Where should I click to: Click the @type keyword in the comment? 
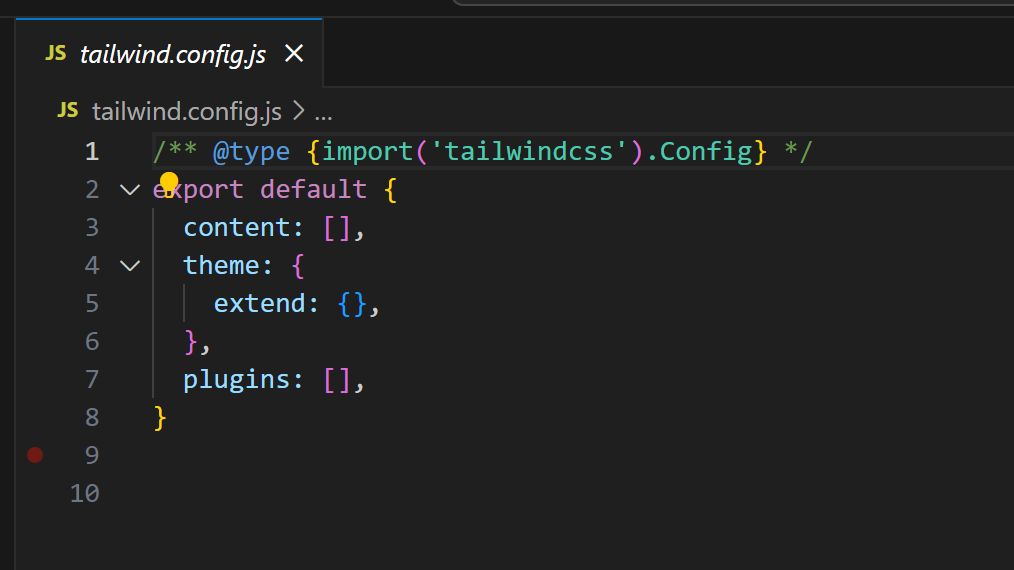point(252,152)
